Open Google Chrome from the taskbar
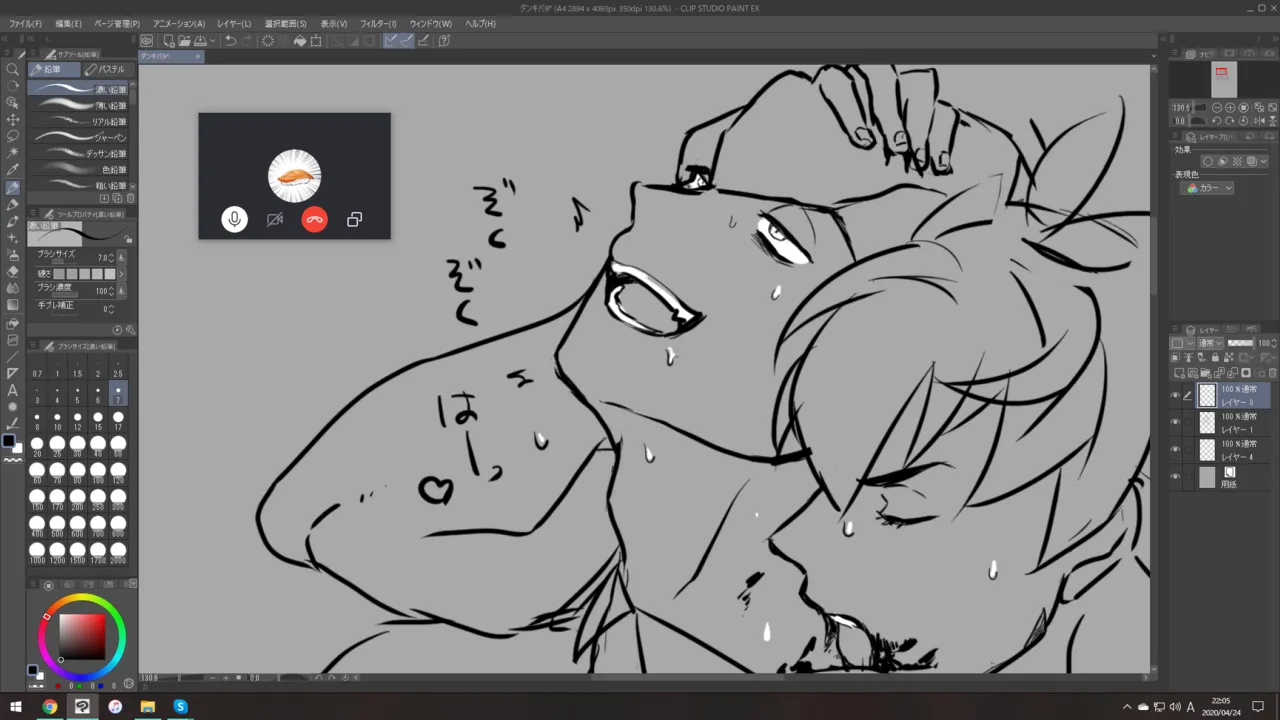The height and width of the screenshot is (720, 1280). click(49, 707)
